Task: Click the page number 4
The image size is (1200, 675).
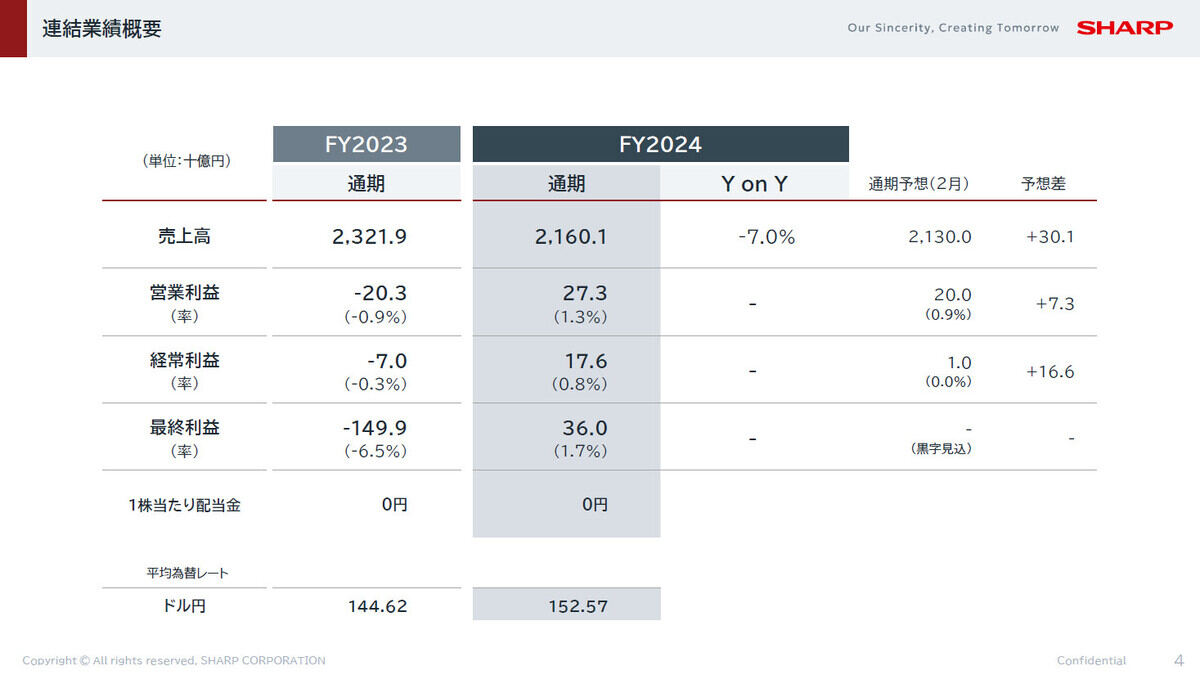Action: pos(1178,660)
